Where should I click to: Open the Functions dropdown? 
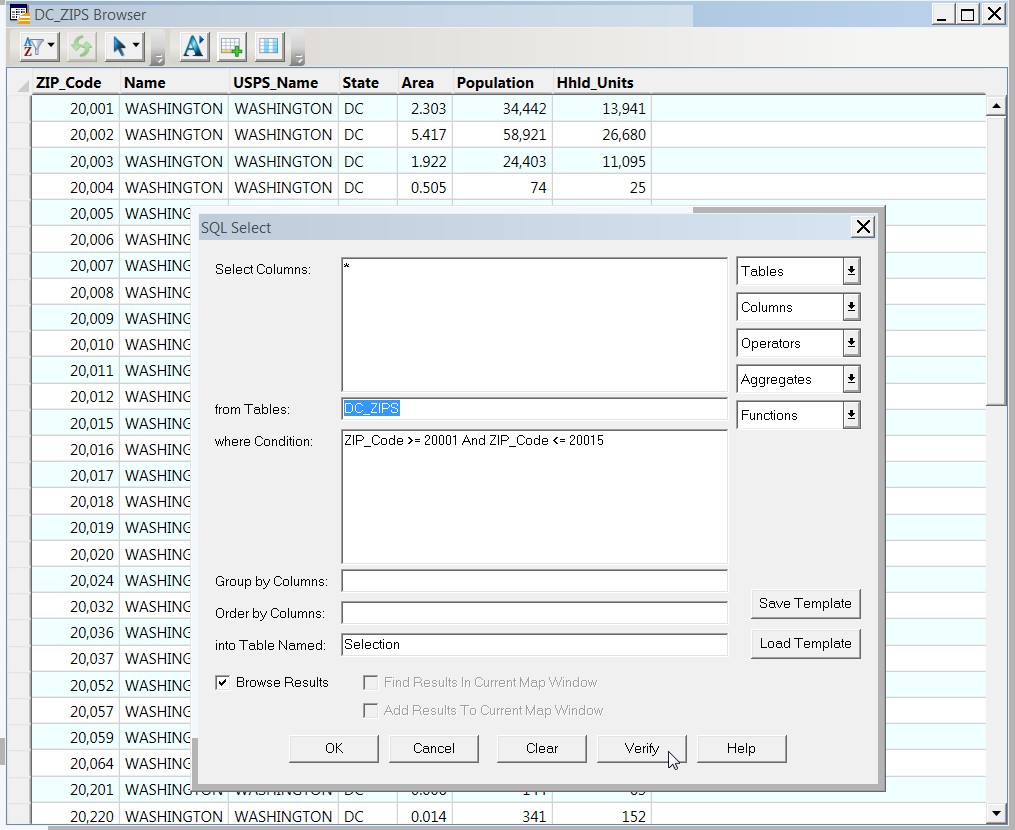click(x=850, y=415)
